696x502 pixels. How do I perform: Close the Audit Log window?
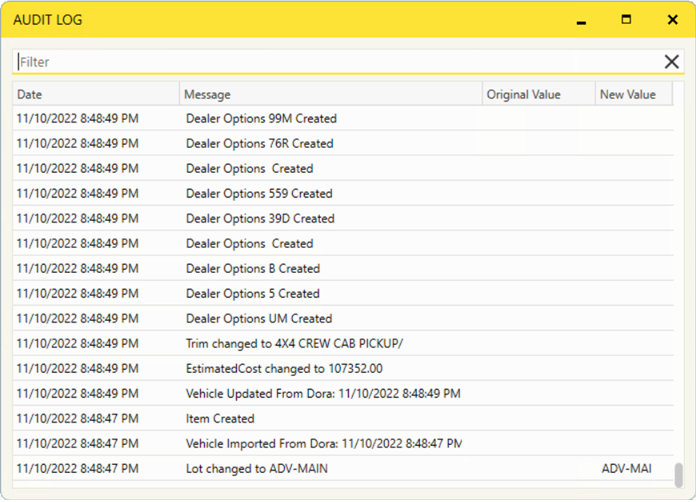672,20
